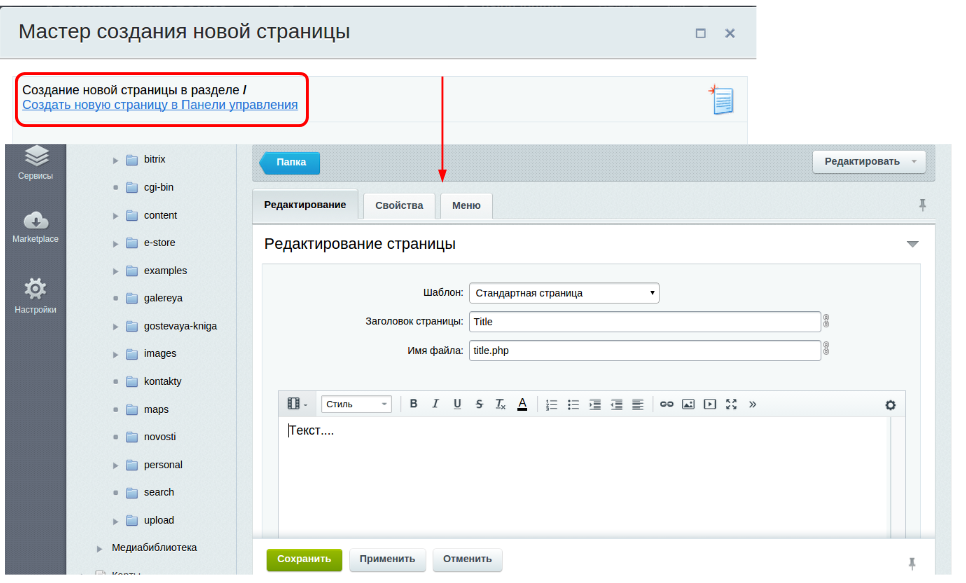Image resolution: width=966 pixels, height=583 pixels.
Task: Open Marketplace in the left sidebar
Action: click(x=35, y=227)
